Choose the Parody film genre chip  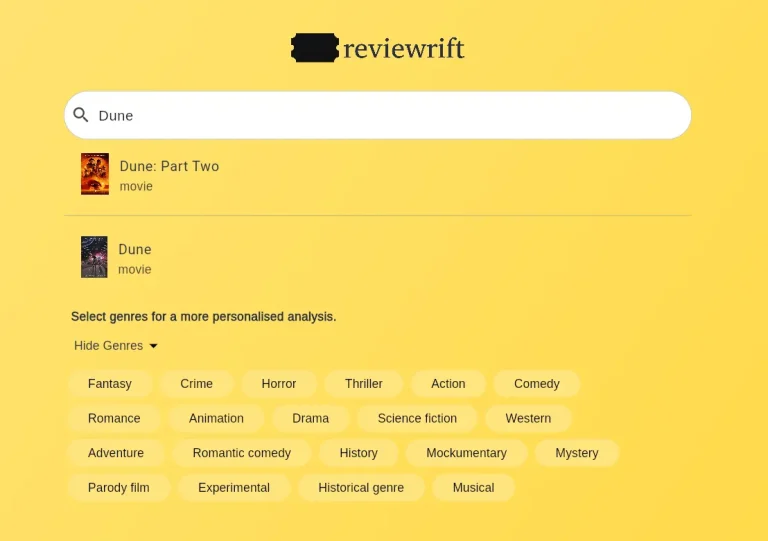119,488
